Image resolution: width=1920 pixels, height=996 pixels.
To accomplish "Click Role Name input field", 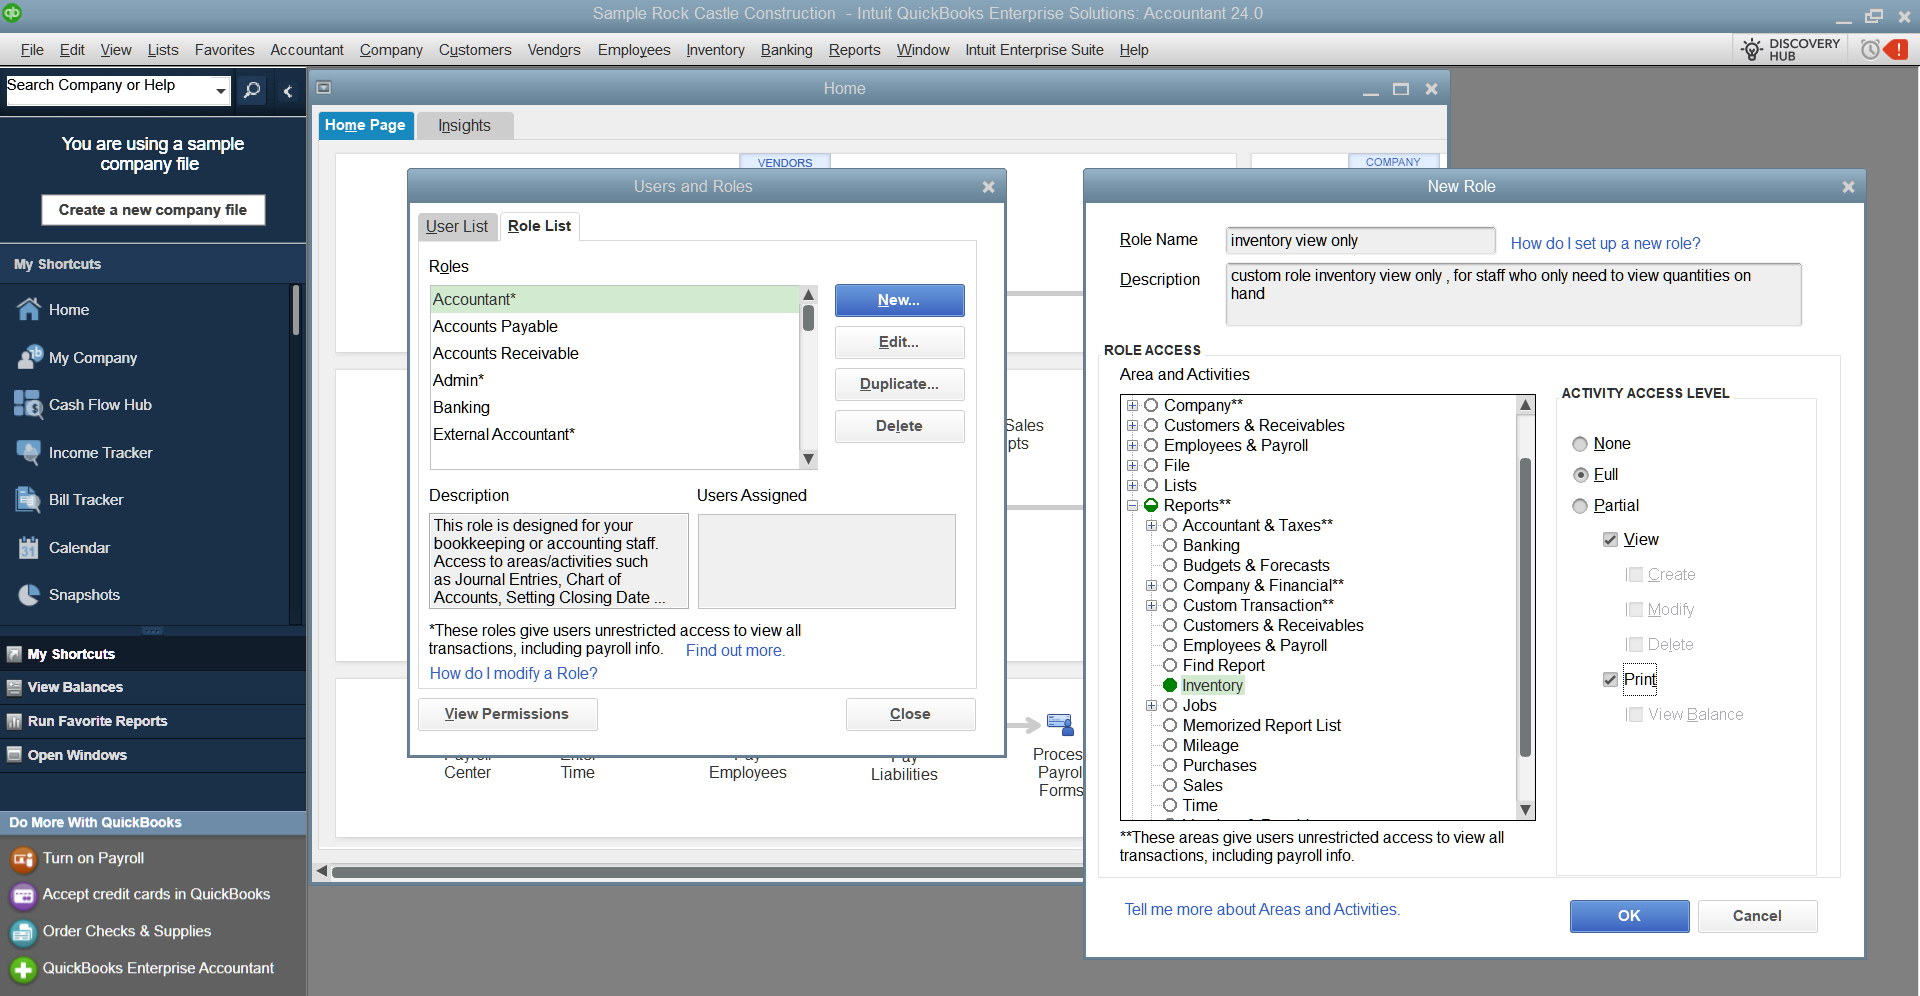I will point(1360,241).
